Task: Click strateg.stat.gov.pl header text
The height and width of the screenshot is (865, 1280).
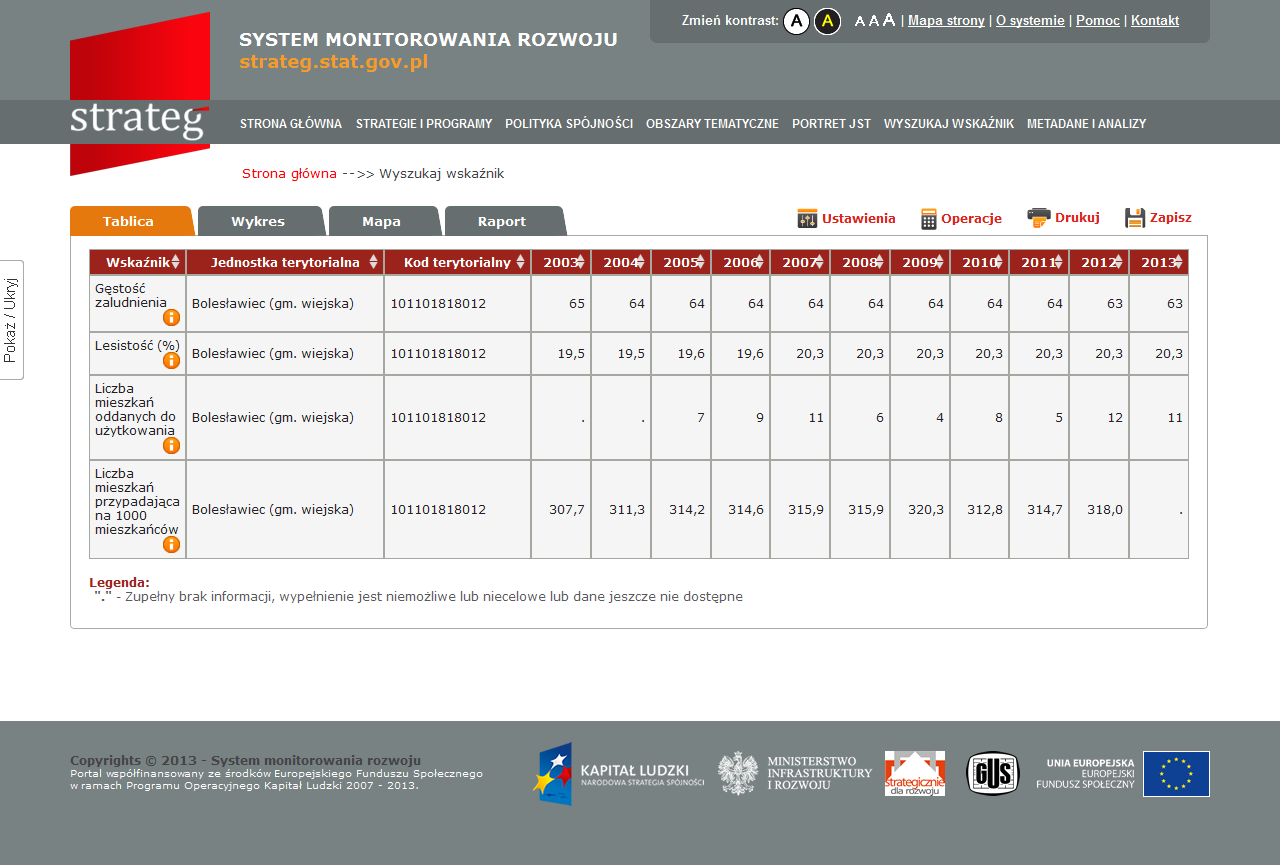Action: pos(334,62)
